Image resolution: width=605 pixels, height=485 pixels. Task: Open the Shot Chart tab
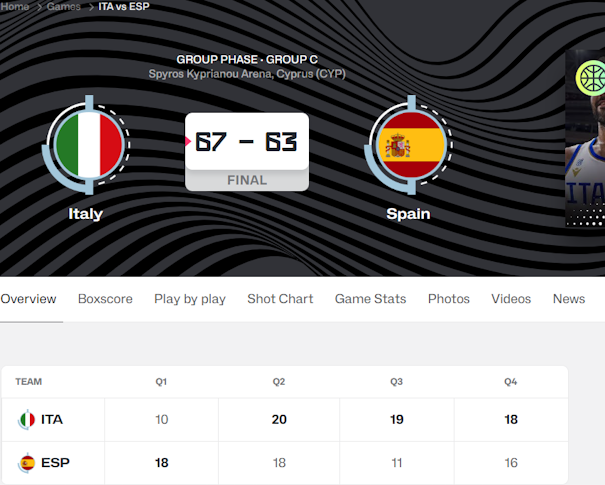[x=280, y=299]
